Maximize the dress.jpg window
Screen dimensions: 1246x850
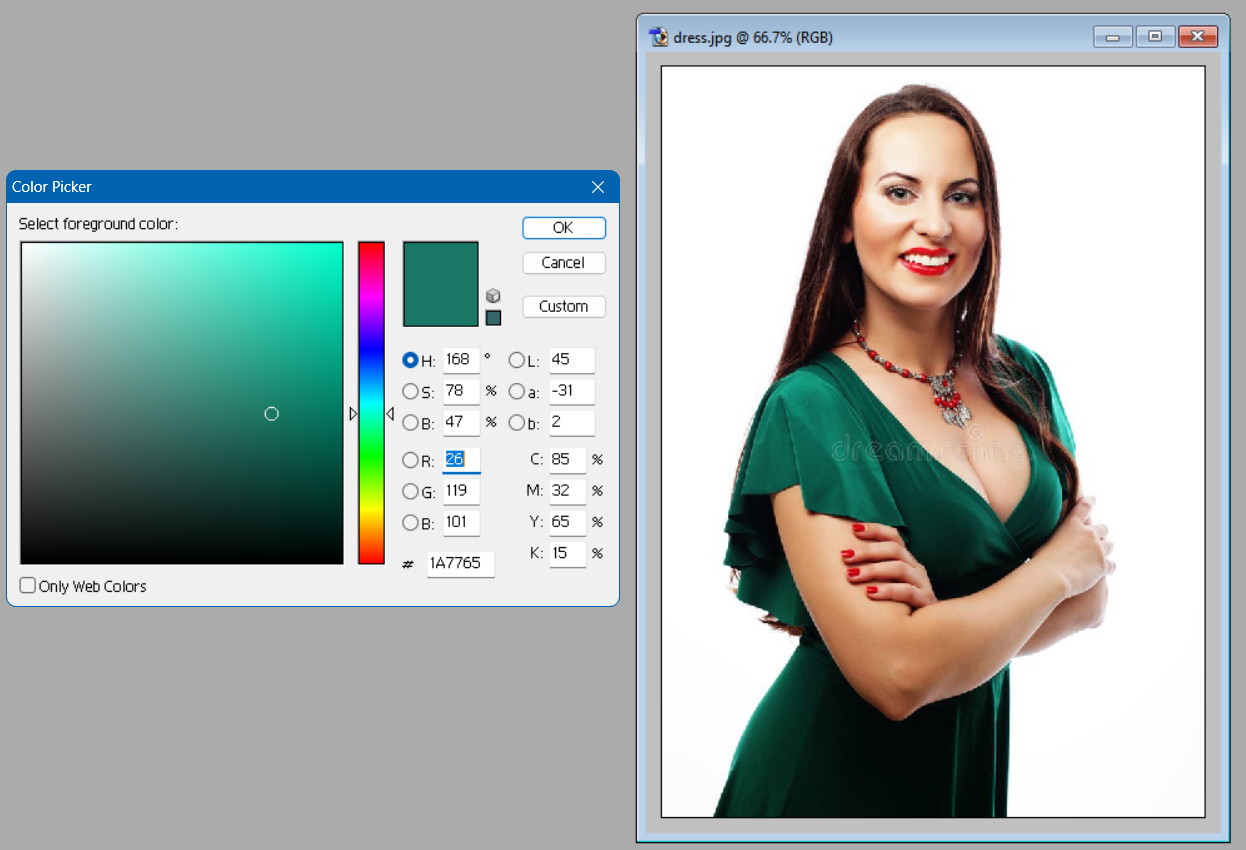1155,37
